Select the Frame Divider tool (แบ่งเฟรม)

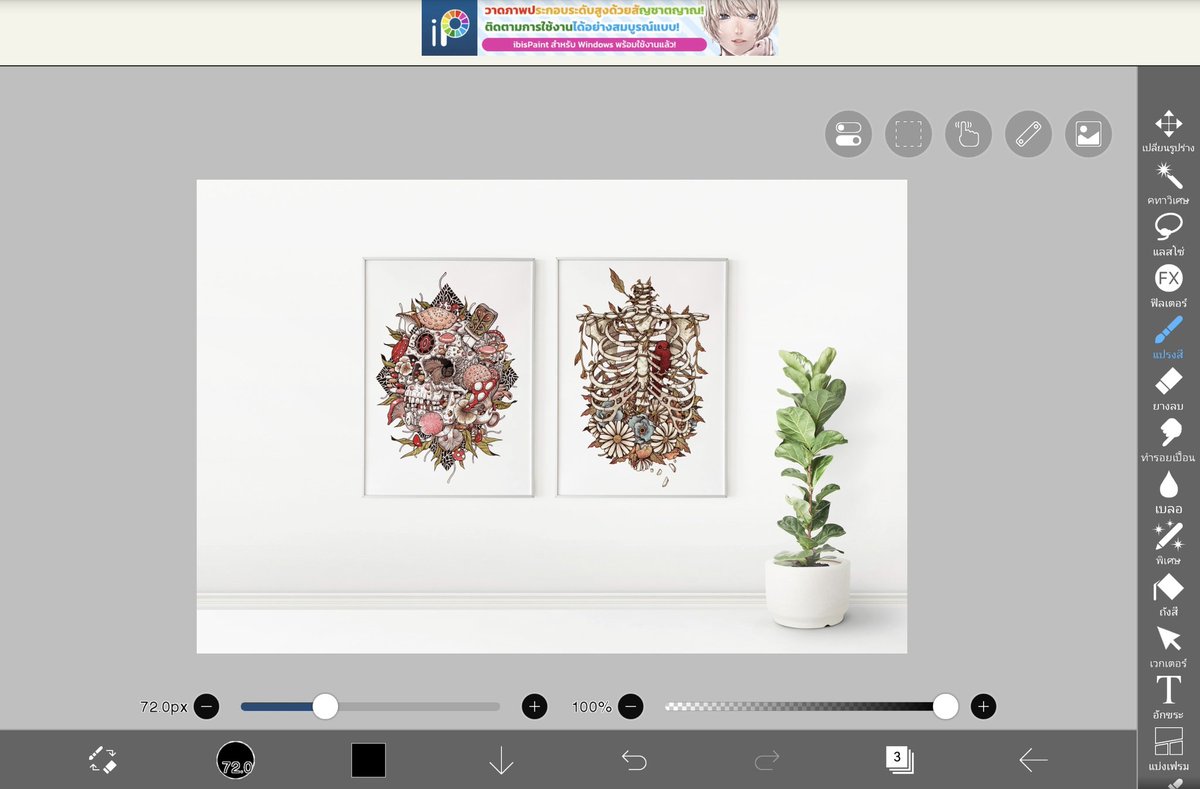1168,750
